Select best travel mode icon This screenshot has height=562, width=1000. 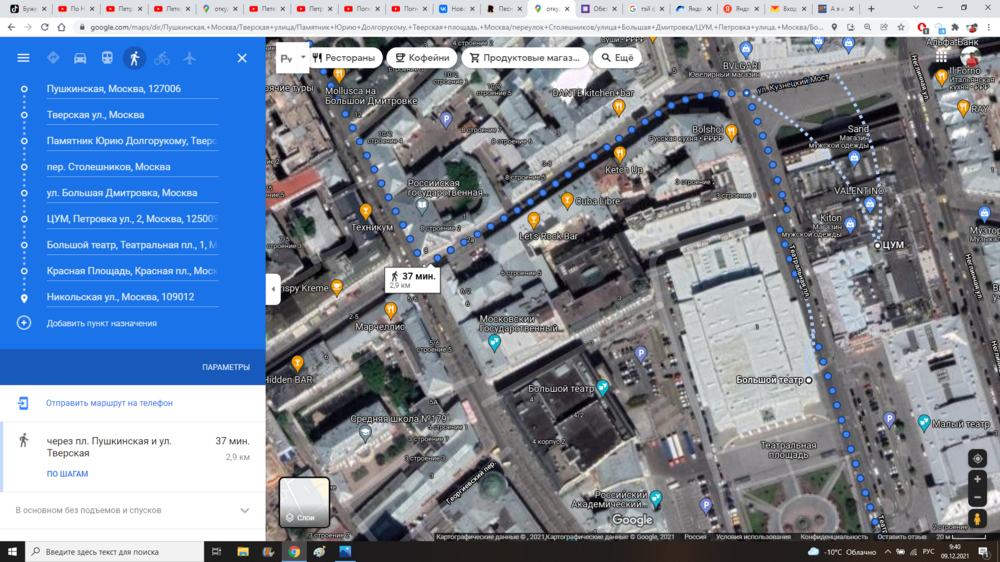point(53,58)
